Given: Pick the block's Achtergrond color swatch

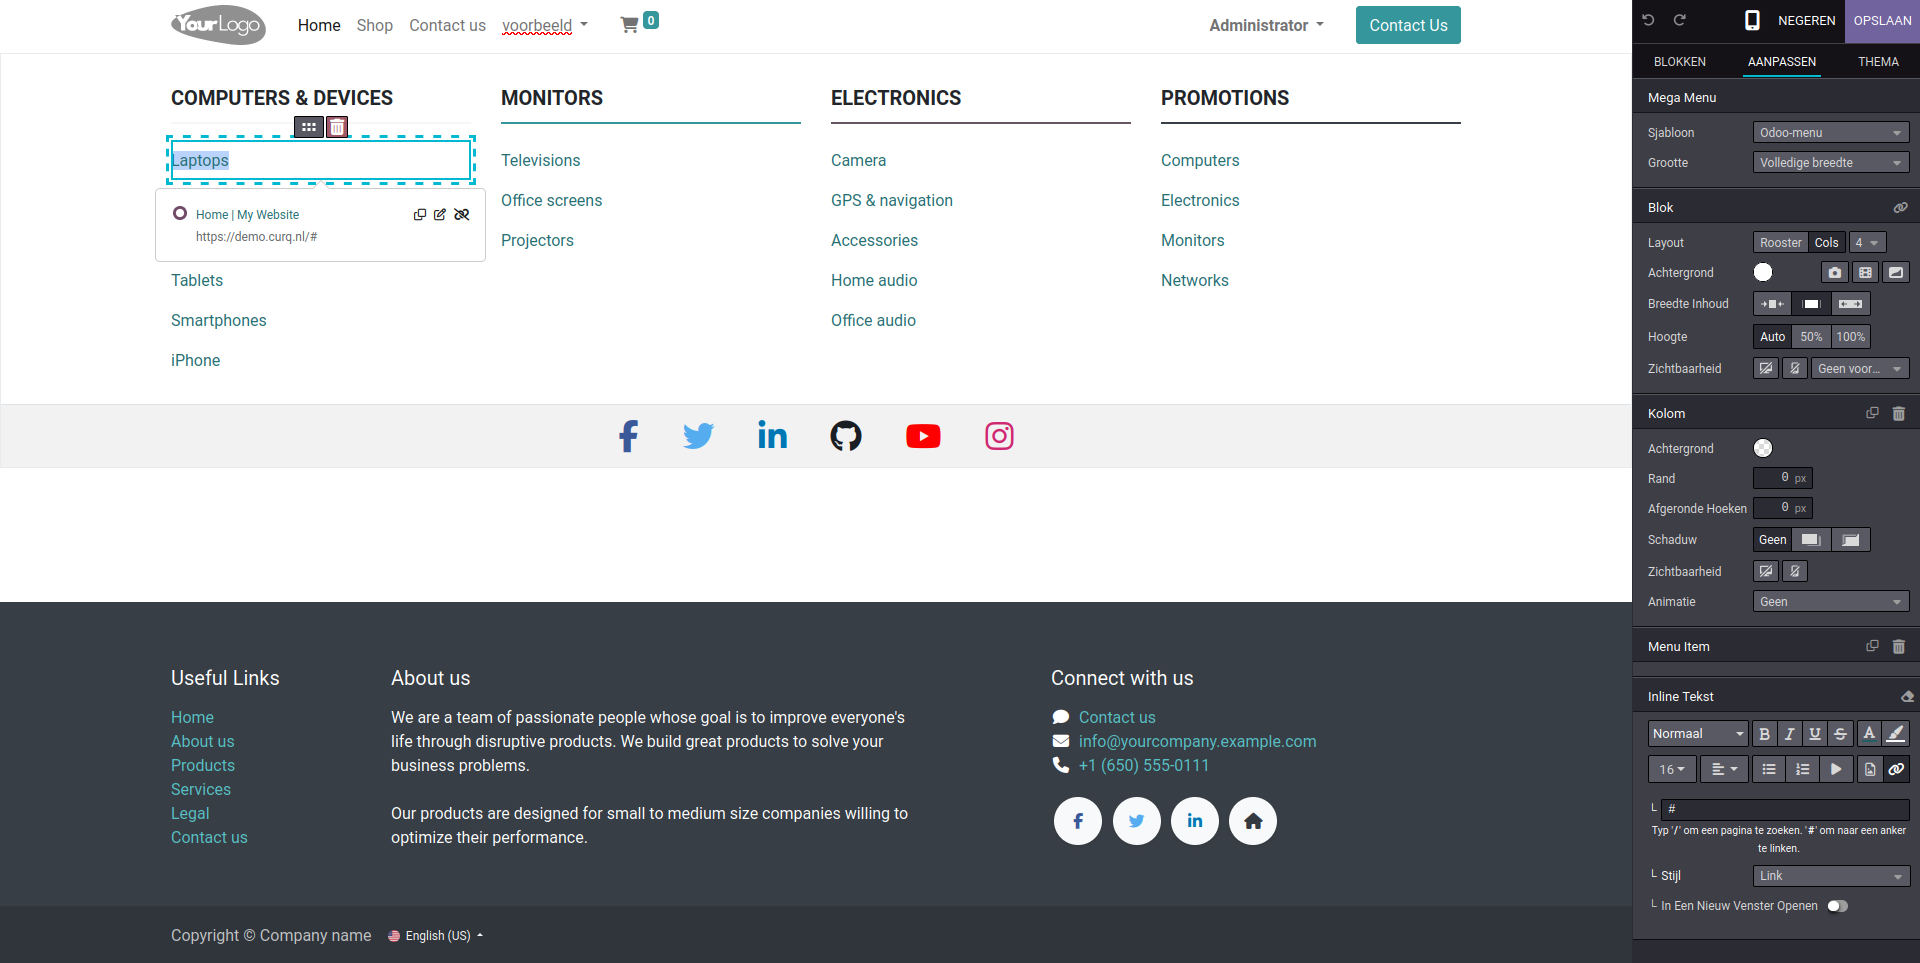Looking at the screenshot, I should (1763, 272).
